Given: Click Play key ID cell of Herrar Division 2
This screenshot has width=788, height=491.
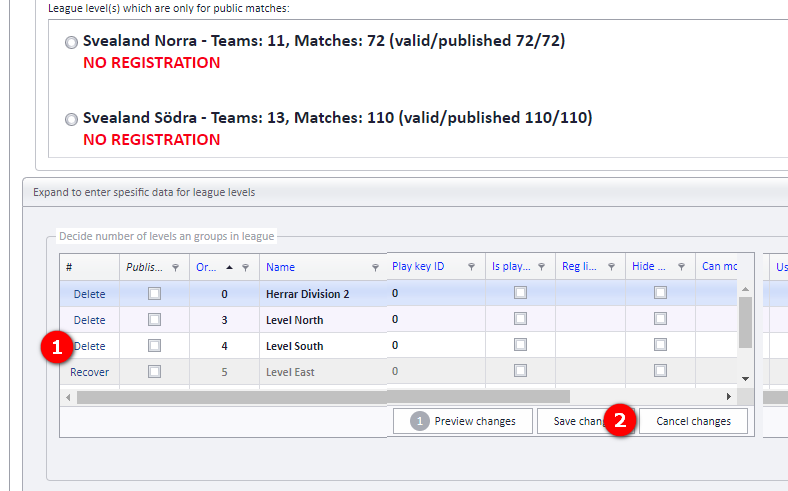Looking at the screenshot, I should click(x=436, y=293).
